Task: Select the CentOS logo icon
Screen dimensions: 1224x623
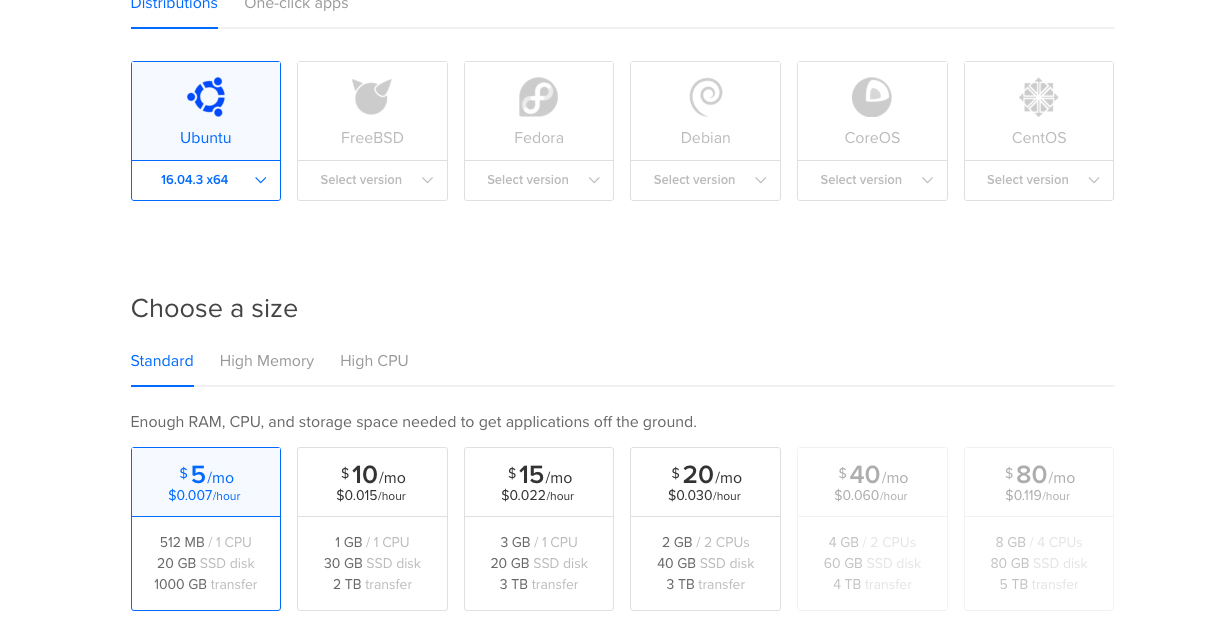Action: point(1039,97)
